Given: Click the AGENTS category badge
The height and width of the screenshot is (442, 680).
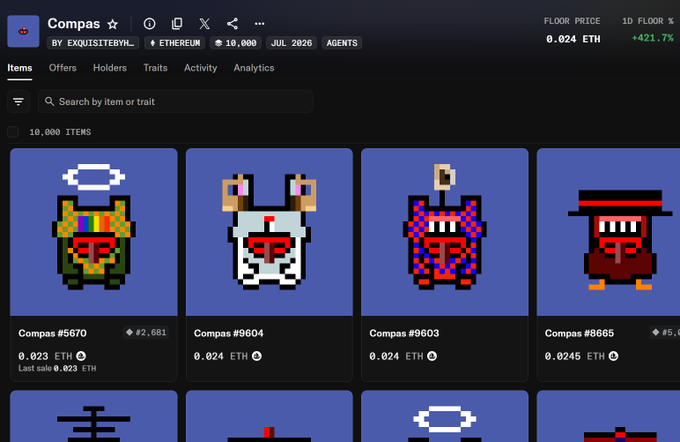Looking at the screenshot, I should pyautogui.click(x=342, y=43).
